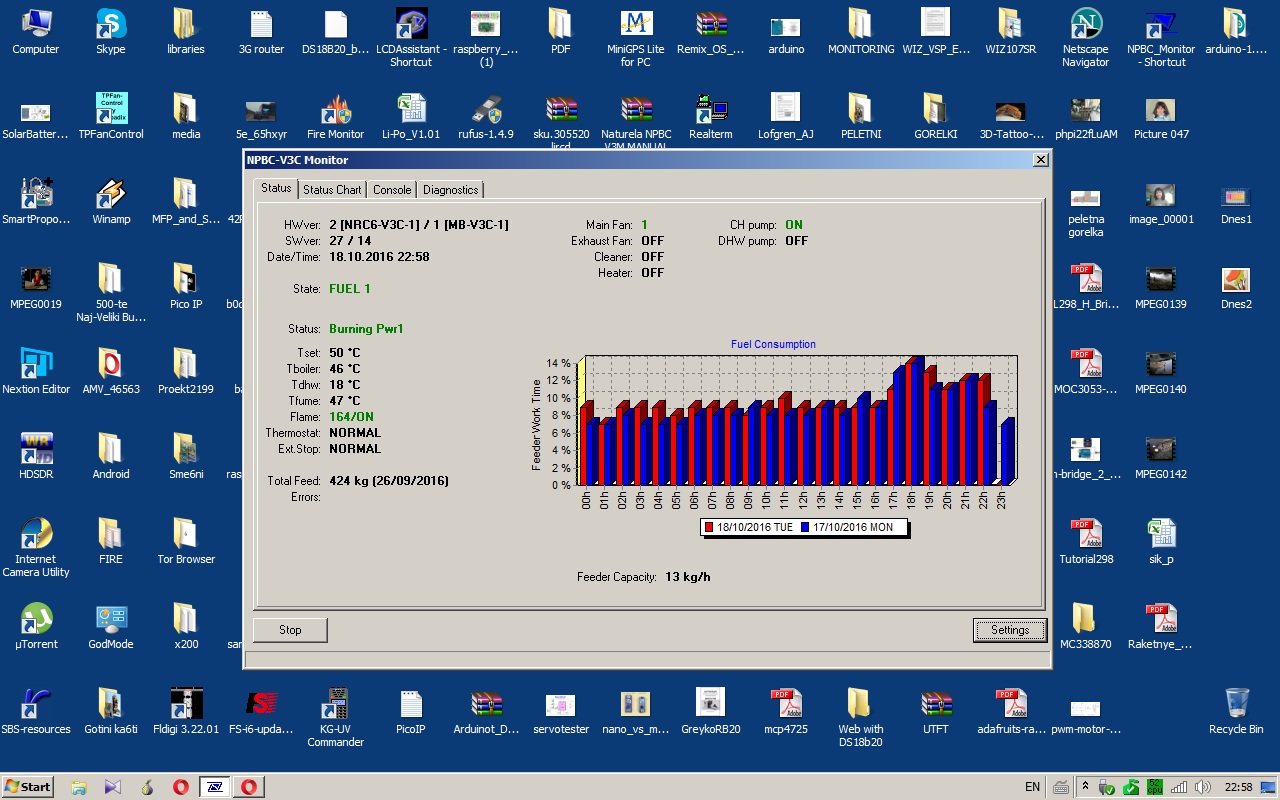Open Settings in NPBC monitor
This screenshot has height=800, width=1280.
point(1009,630)
